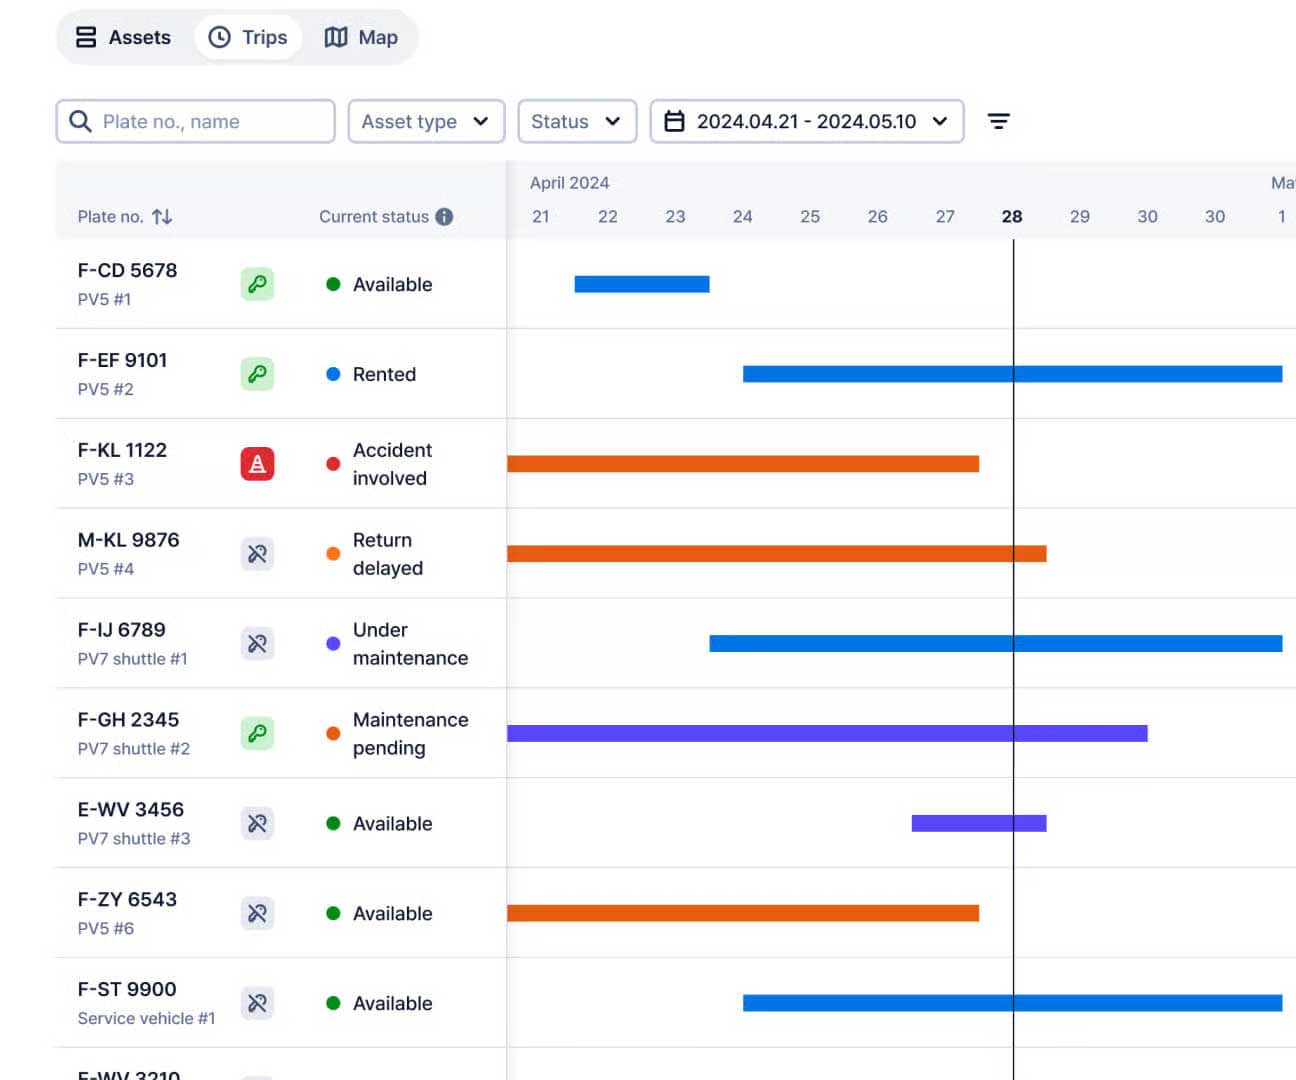Click the red accident icon for F-KL 1122

coord(257,464)
